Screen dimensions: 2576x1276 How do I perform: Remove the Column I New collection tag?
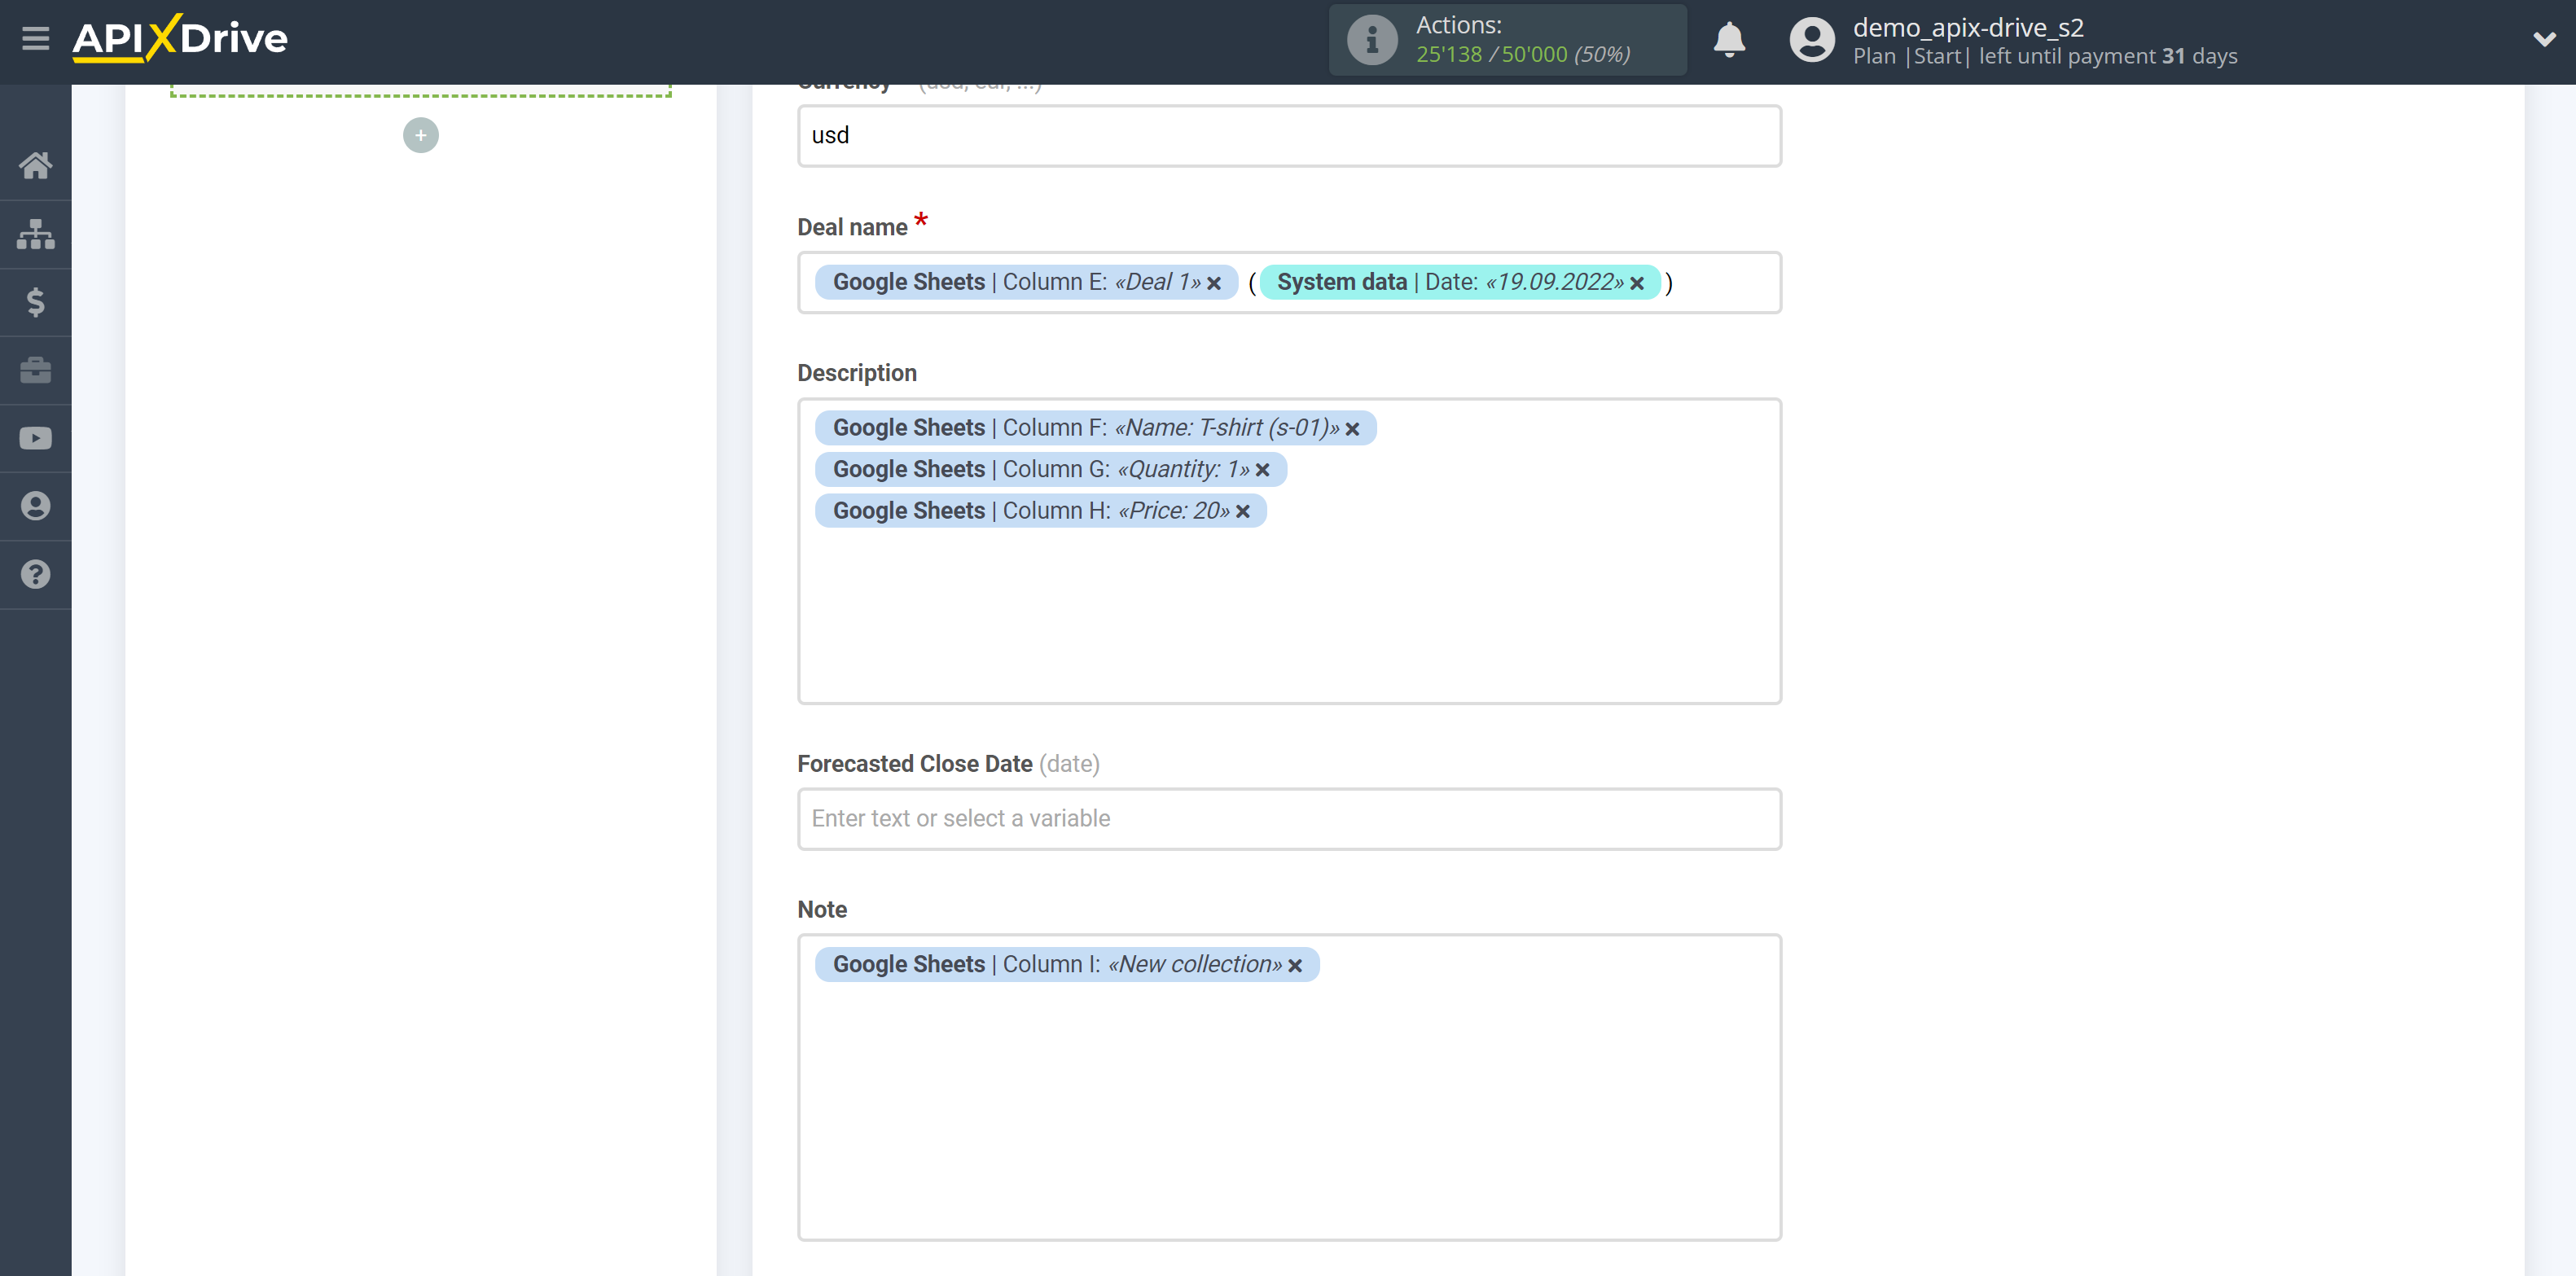[1295, 966]
